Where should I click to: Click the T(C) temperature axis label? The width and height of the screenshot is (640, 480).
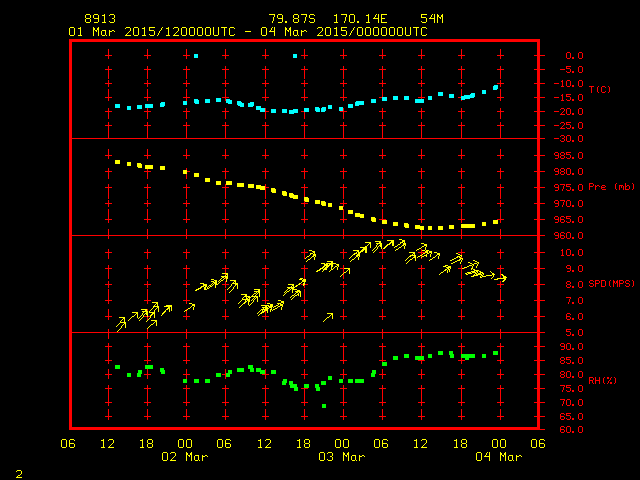(x=600, y=89)
